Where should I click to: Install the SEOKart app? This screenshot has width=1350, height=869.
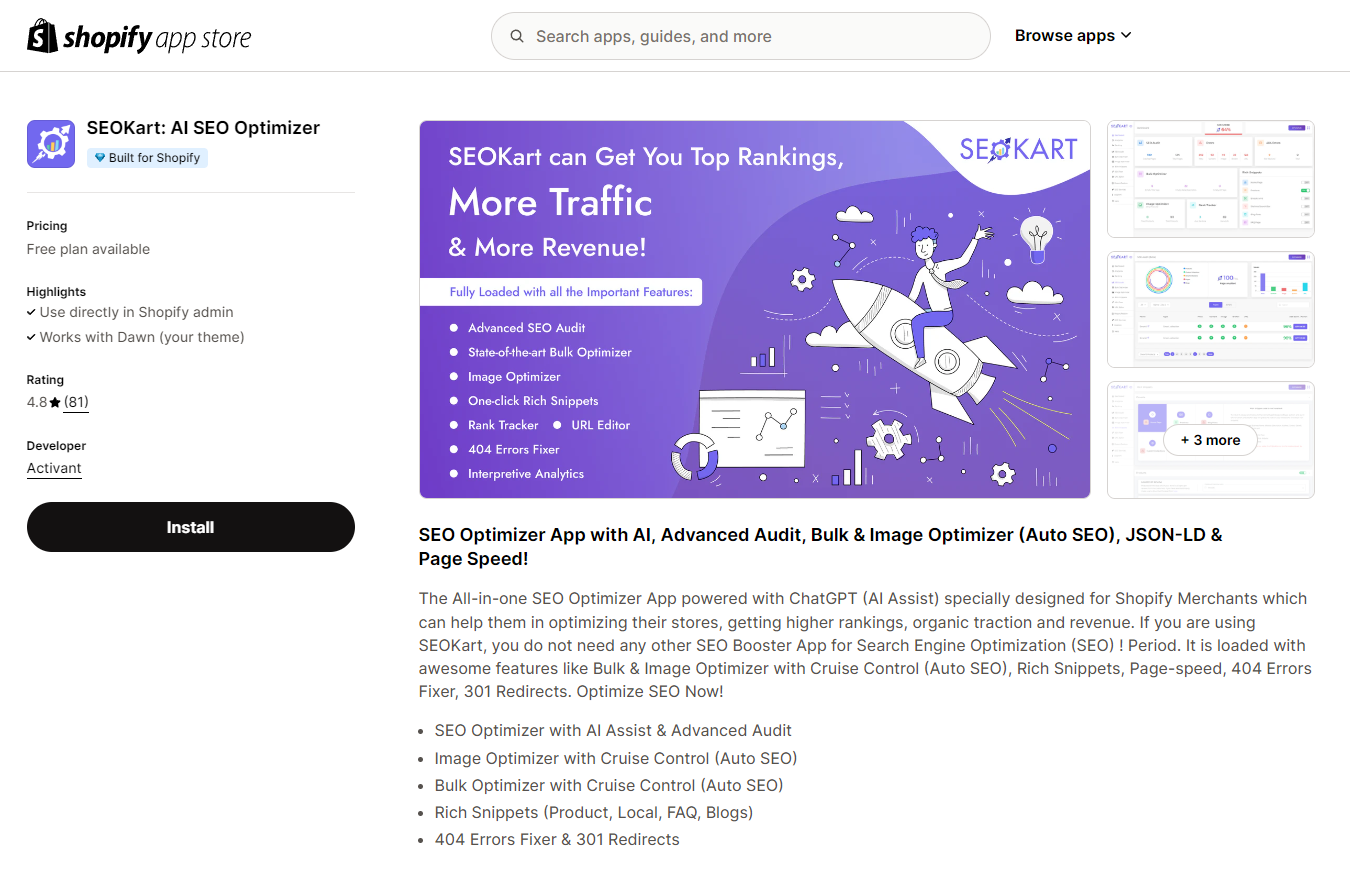[x=191, y=527]
